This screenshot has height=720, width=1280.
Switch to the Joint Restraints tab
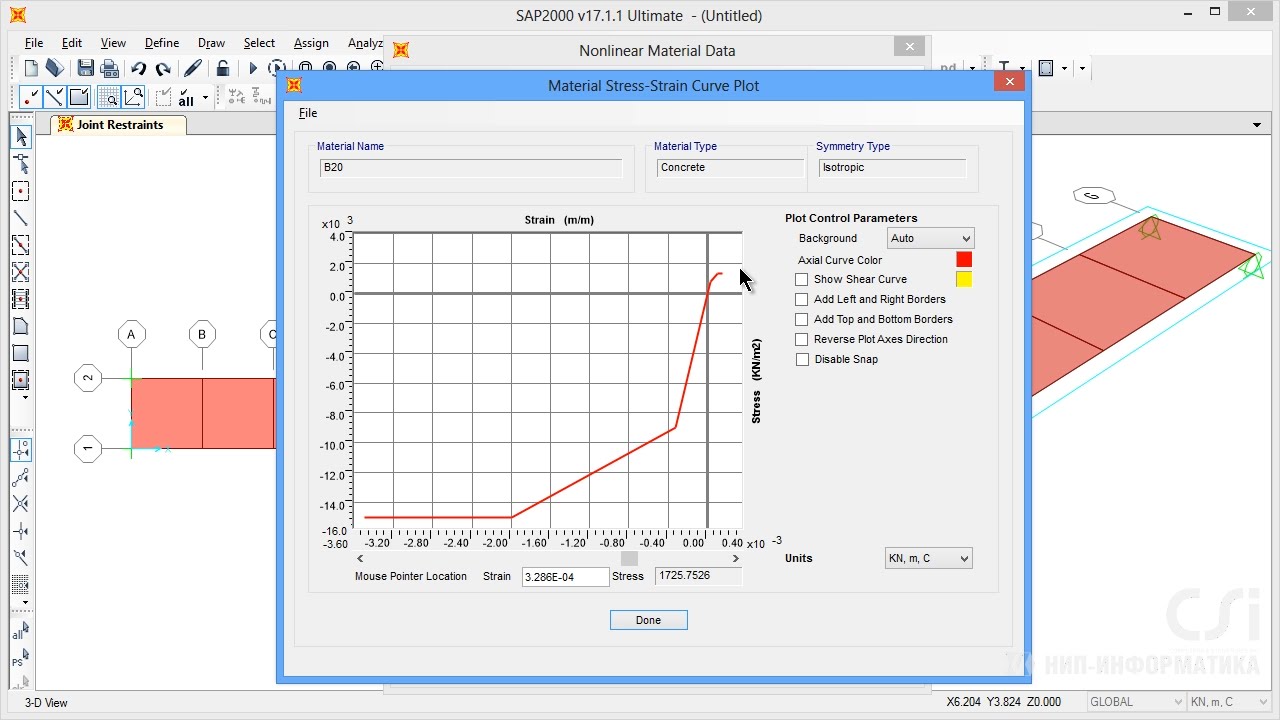coord(119,125)
